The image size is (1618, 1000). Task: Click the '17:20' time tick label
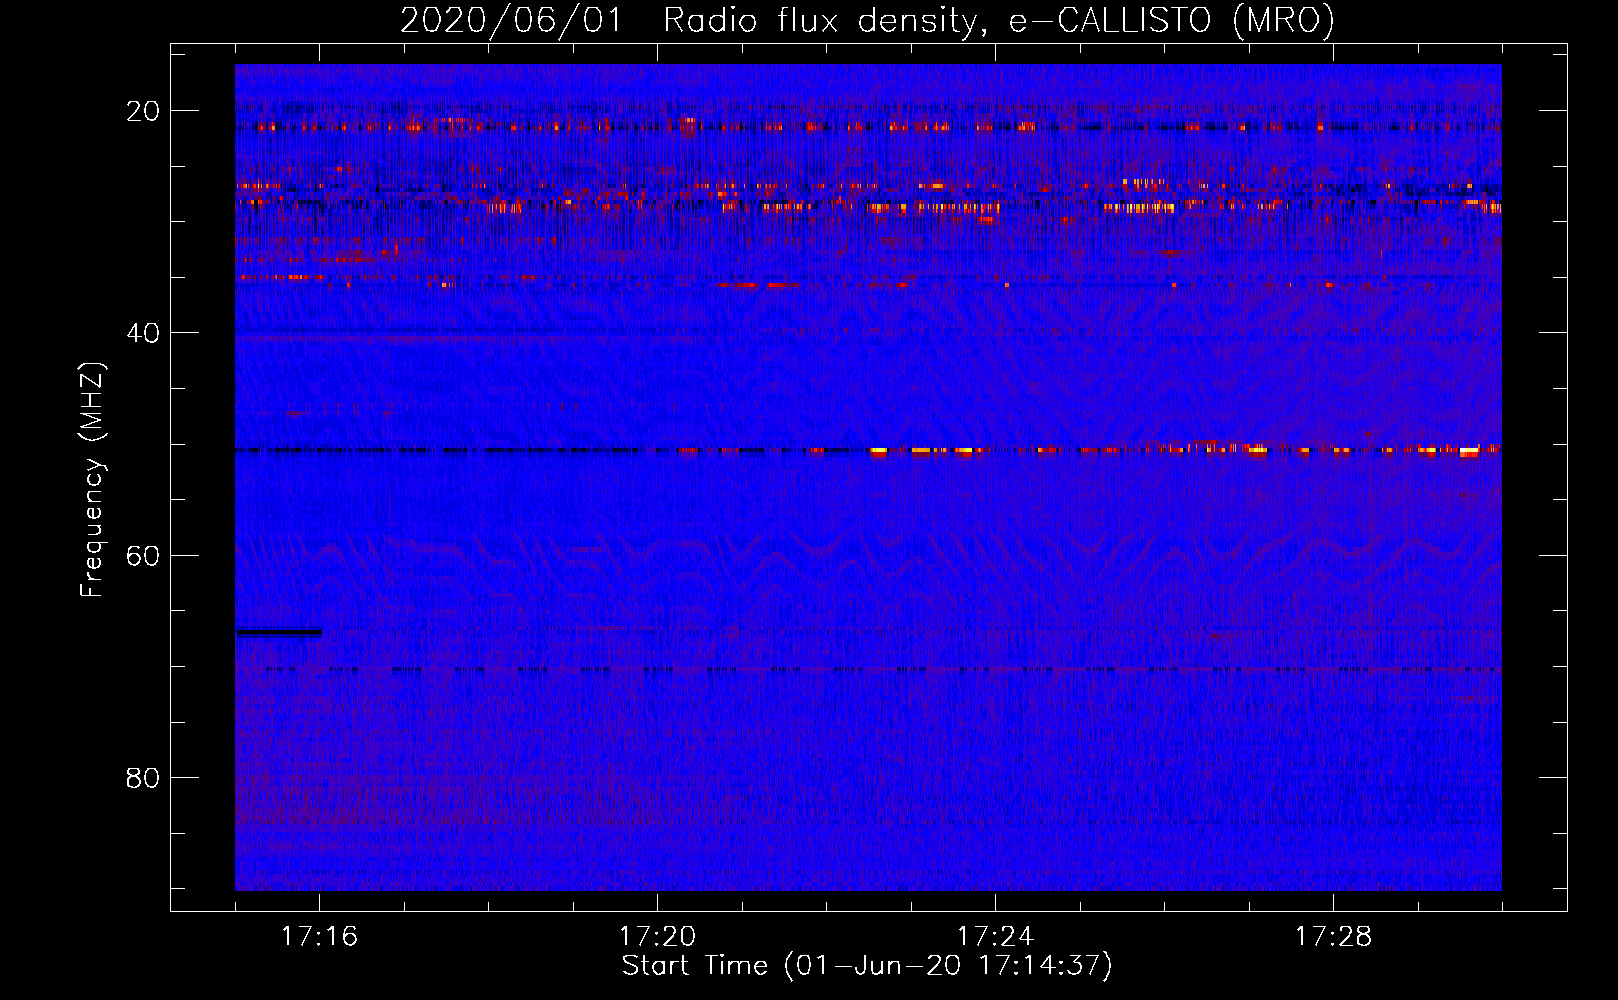[657, 936]
